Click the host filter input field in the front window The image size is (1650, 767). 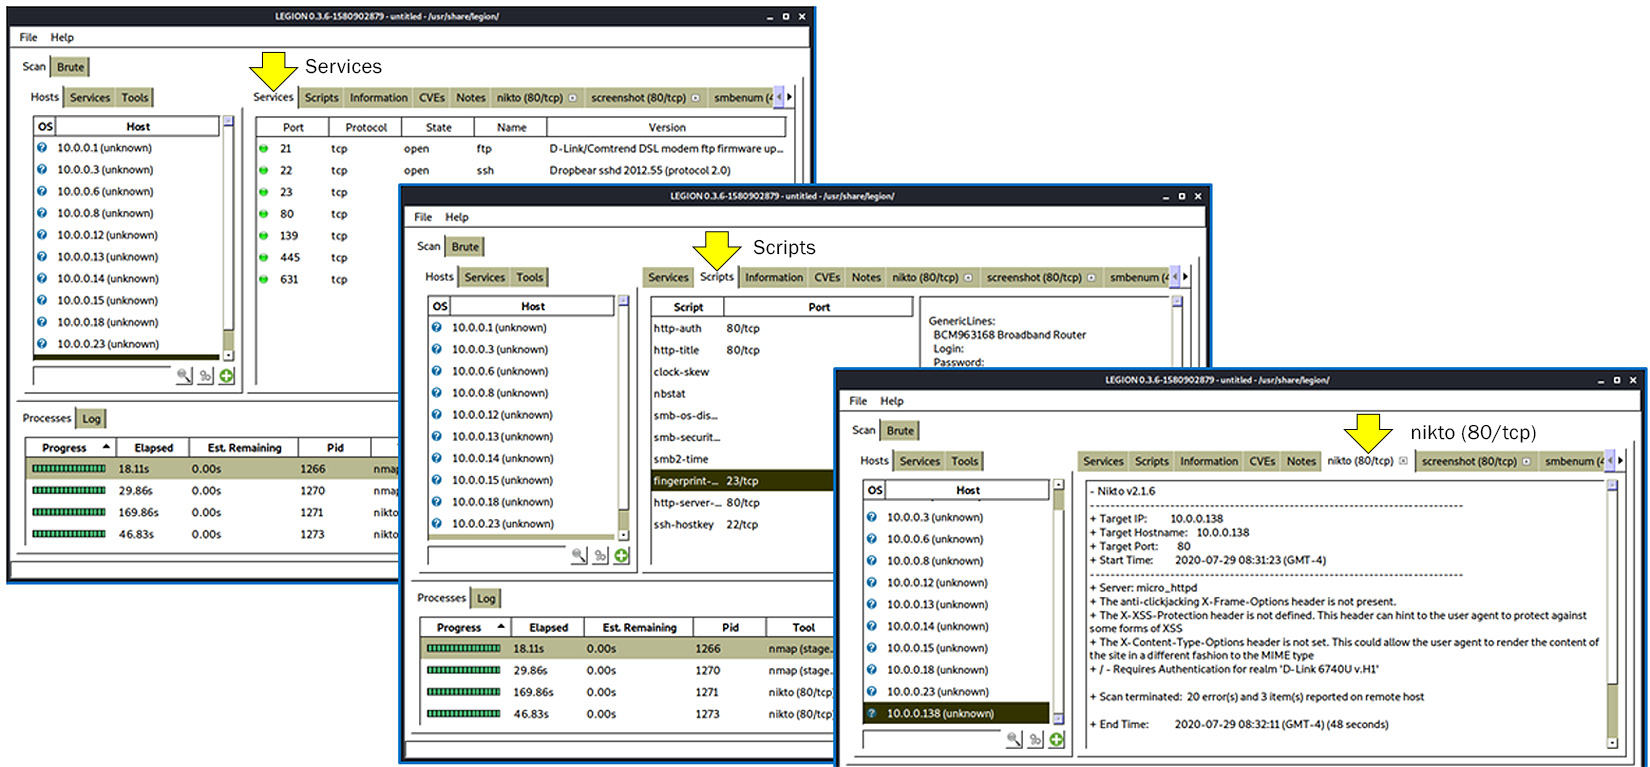pos(933,740)
